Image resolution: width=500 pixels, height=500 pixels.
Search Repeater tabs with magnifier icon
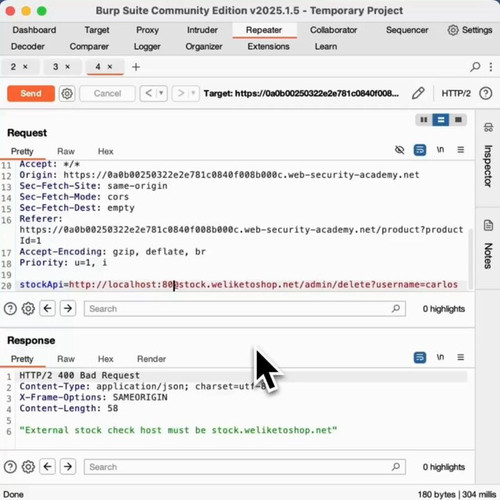click(x=475, y=67)
